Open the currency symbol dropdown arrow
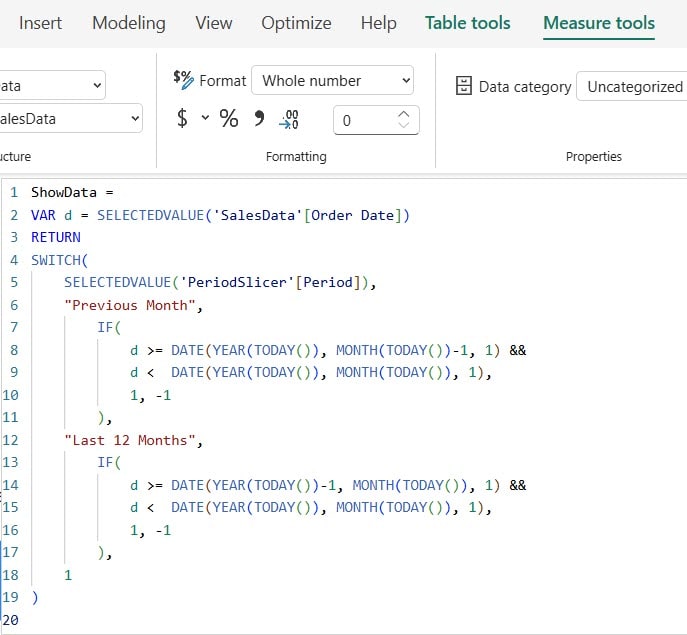Image resolution: width=687 pixels, height=635 pixels. point(205,117)
